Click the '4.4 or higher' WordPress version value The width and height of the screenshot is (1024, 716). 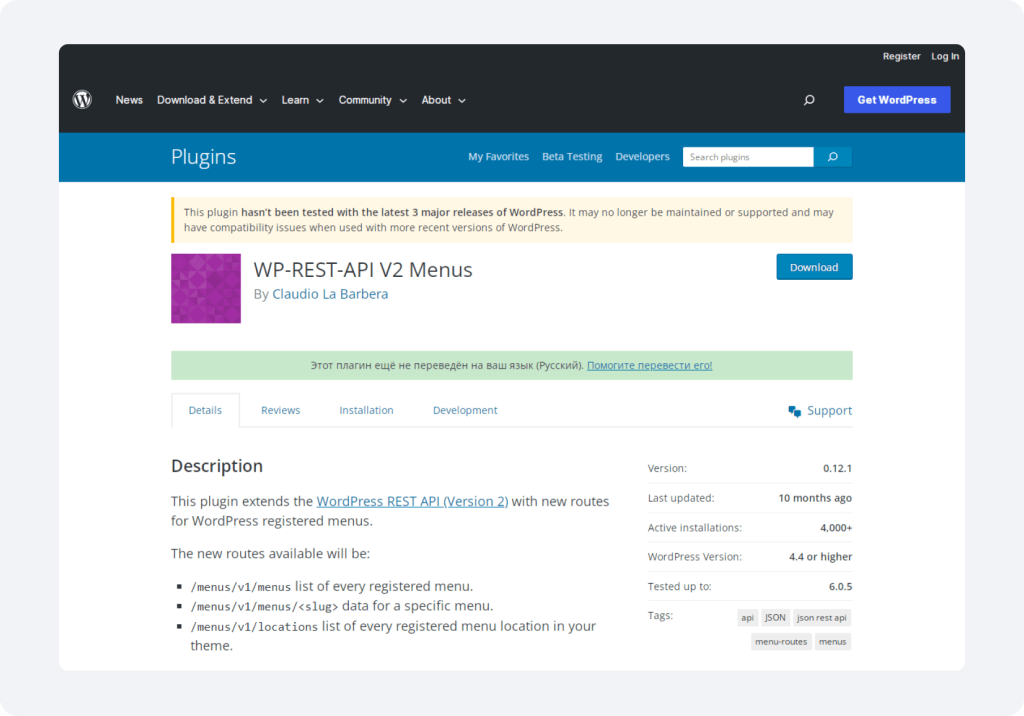[x=820, y=557]
